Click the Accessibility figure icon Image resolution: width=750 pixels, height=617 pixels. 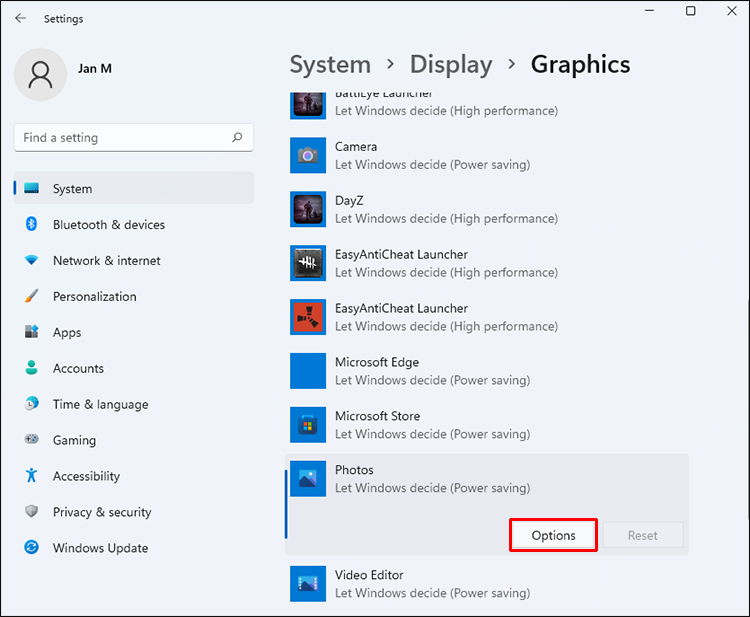tap(32, 475)
